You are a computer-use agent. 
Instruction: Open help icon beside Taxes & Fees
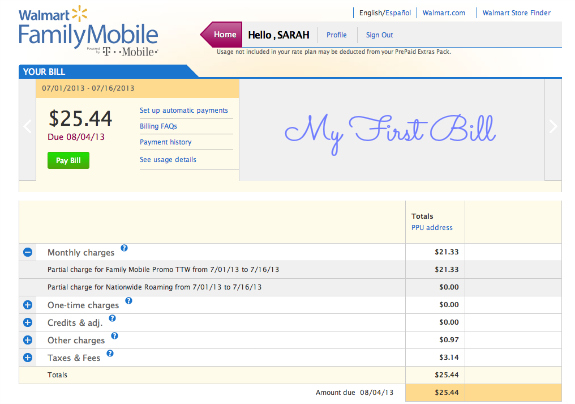(x=110, y=353)
